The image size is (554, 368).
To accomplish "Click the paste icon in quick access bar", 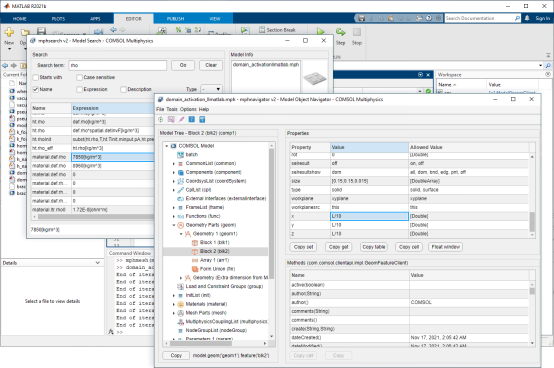I will point(390,18).
